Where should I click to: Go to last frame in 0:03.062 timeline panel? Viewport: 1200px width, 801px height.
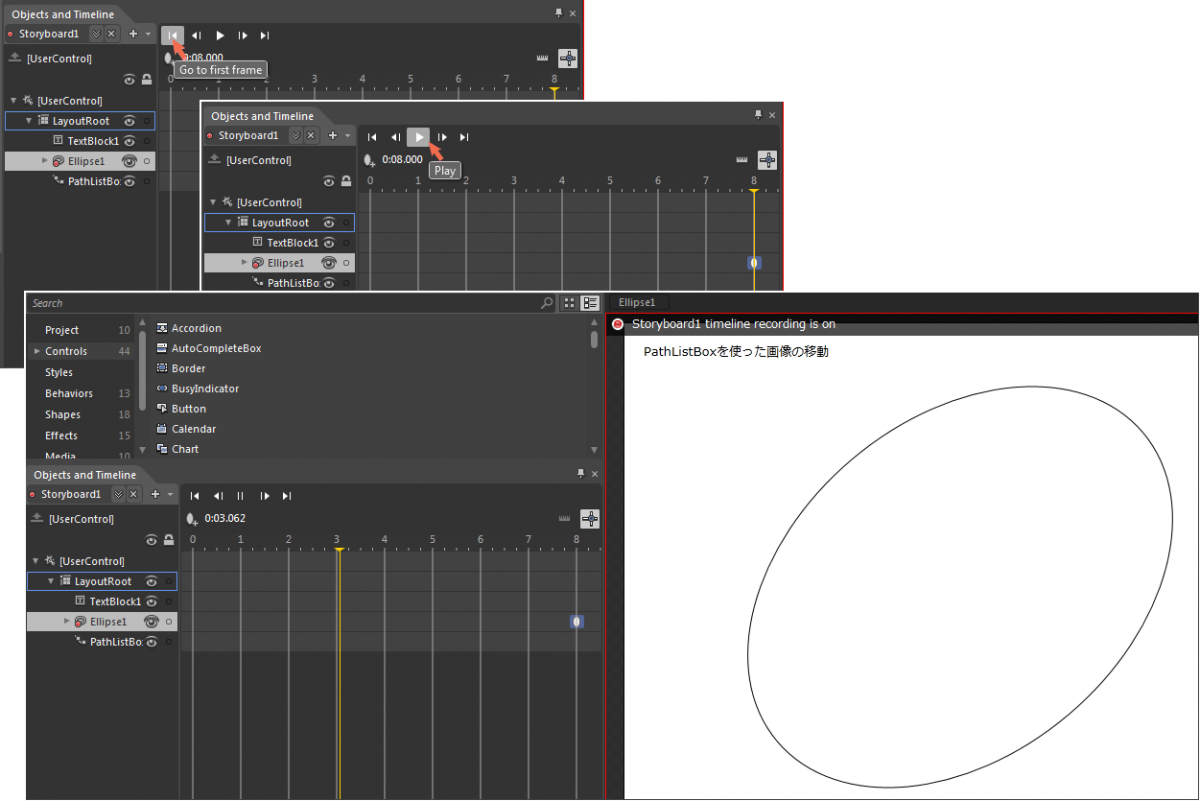(x=287, y=496)
